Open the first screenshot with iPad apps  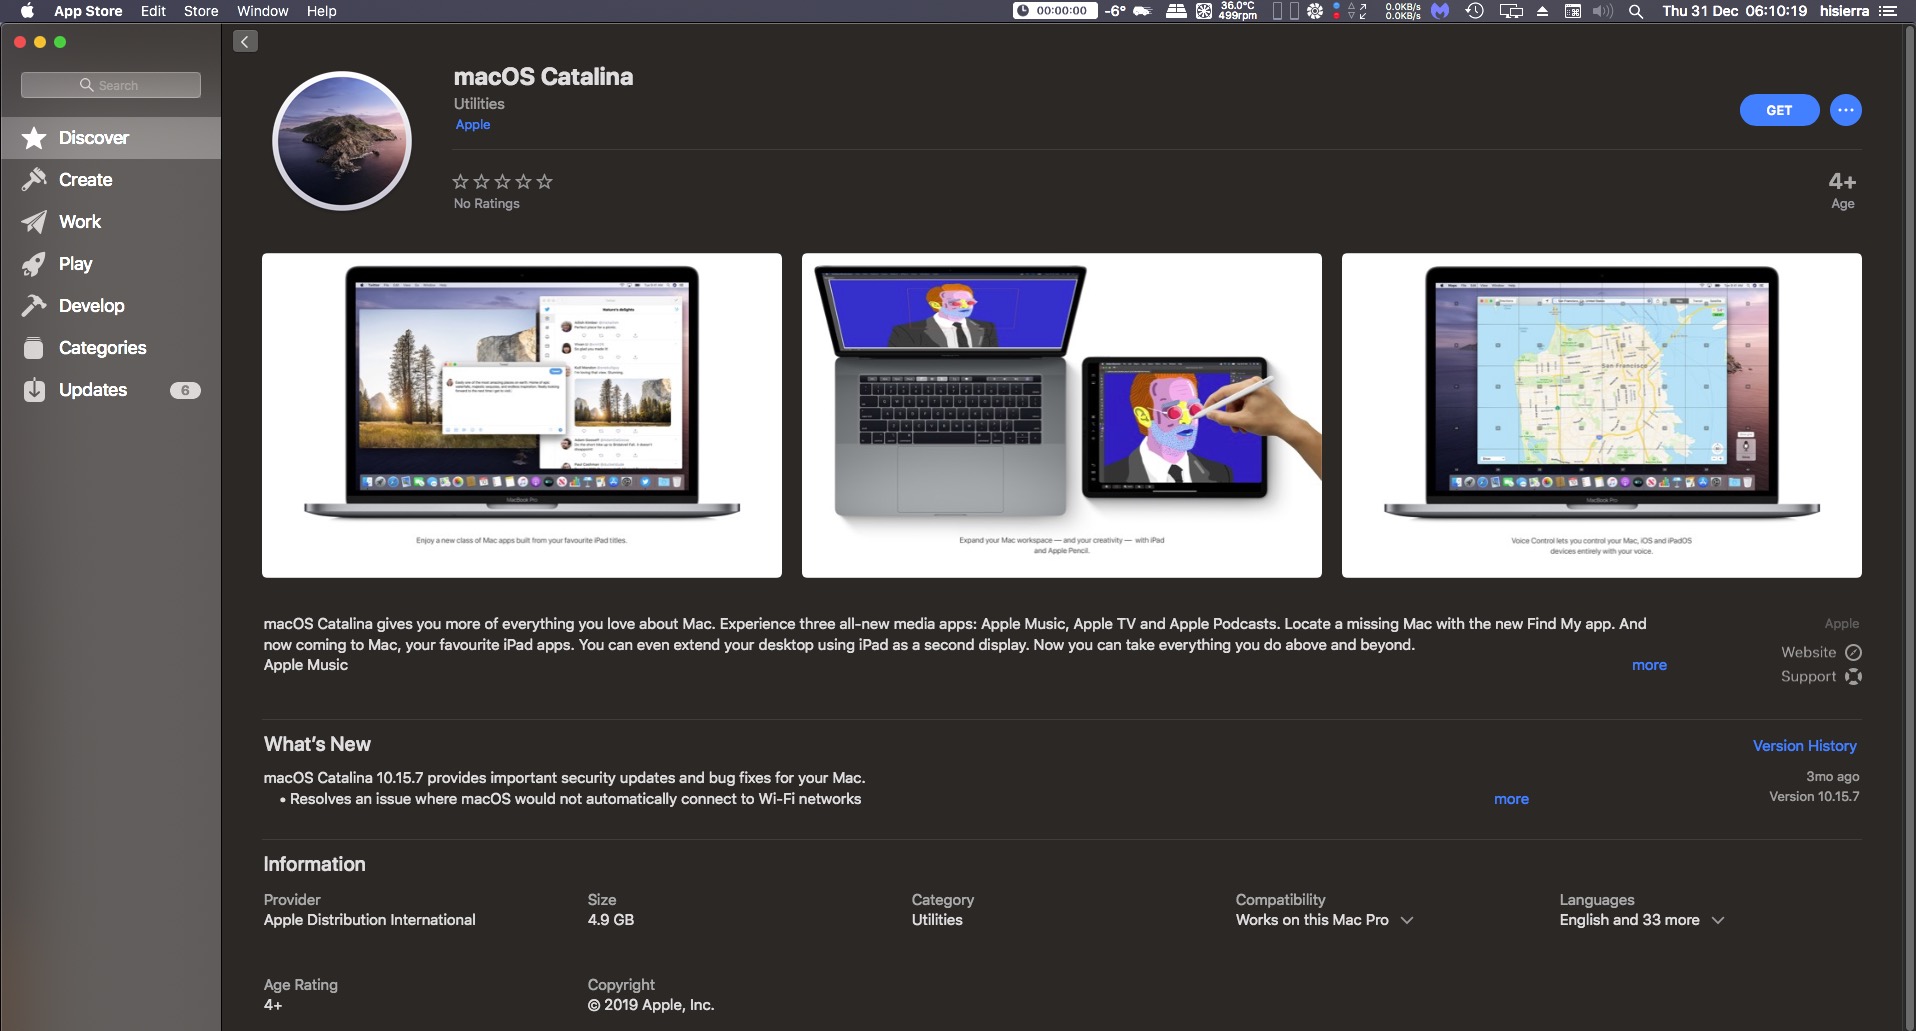tap(522, 415)
